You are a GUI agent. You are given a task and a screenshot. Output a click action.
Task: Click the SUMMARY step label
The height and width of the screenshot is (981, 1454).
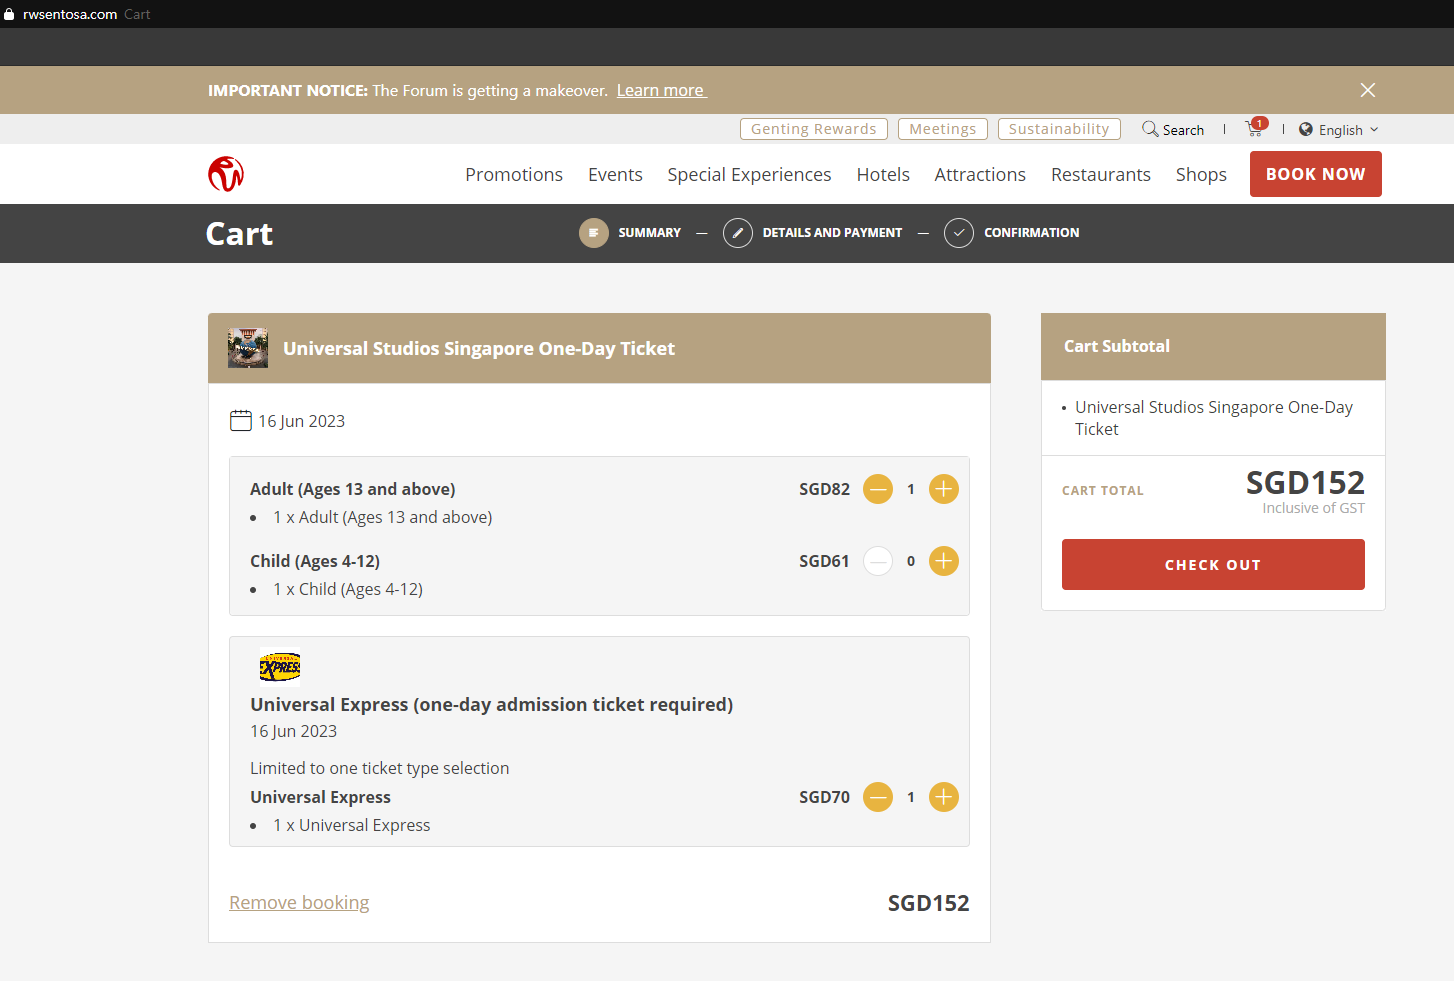[x=650, y=233]
